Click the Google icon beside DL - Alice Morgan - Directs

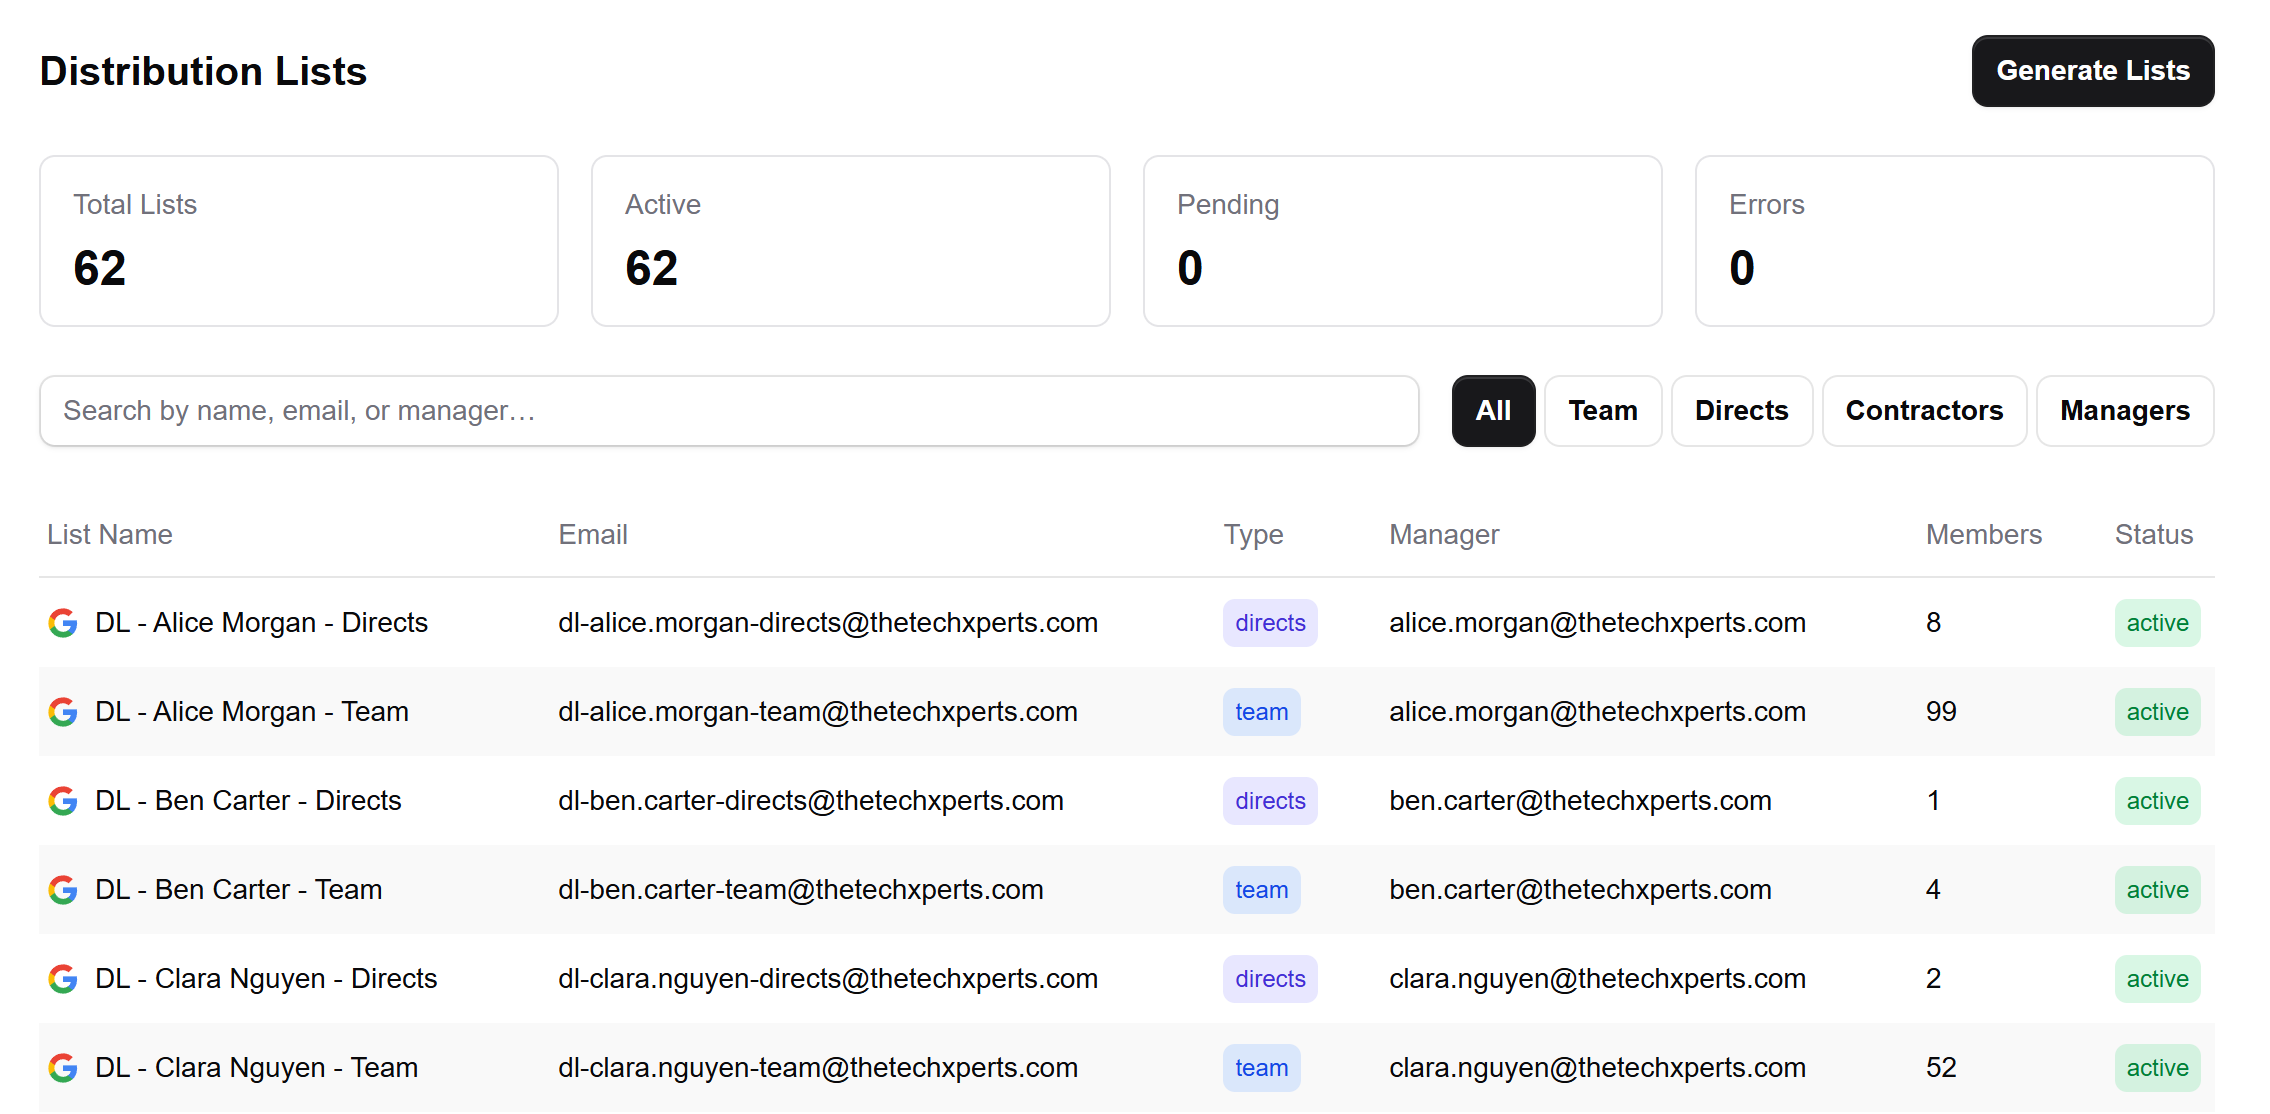tap(62, 622)
